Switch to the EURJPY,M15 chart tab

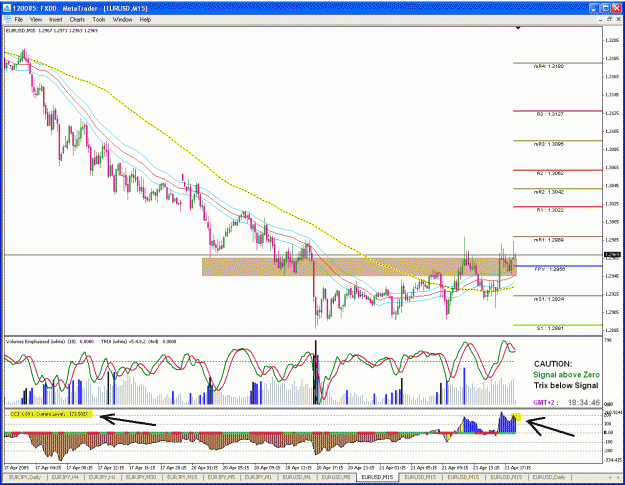tap(182, 477)
